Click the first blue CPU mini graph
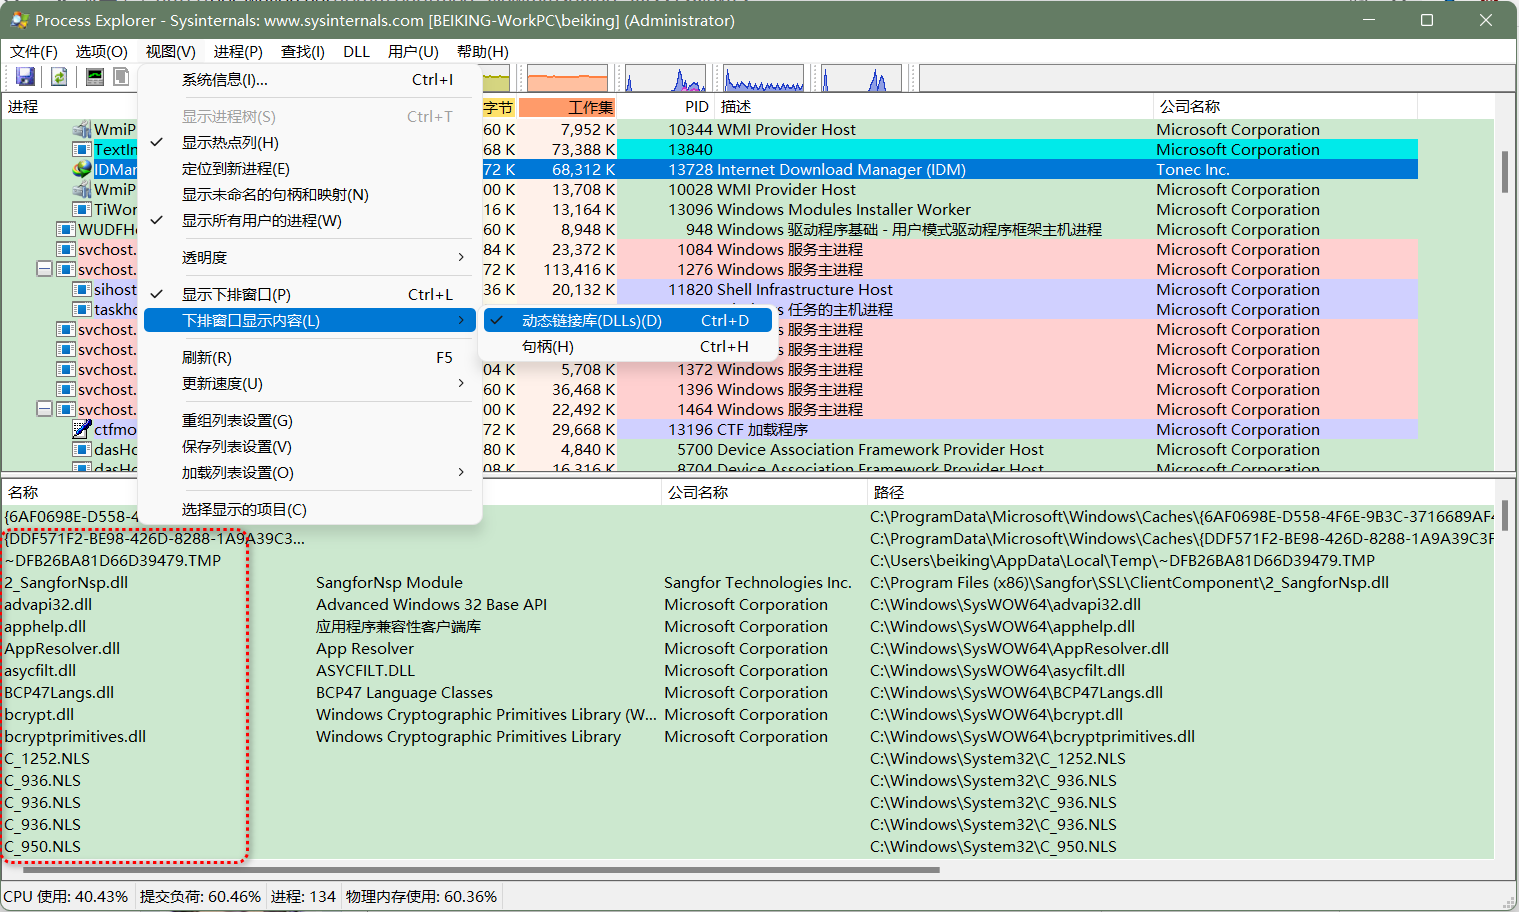 (x=665, y=78)
